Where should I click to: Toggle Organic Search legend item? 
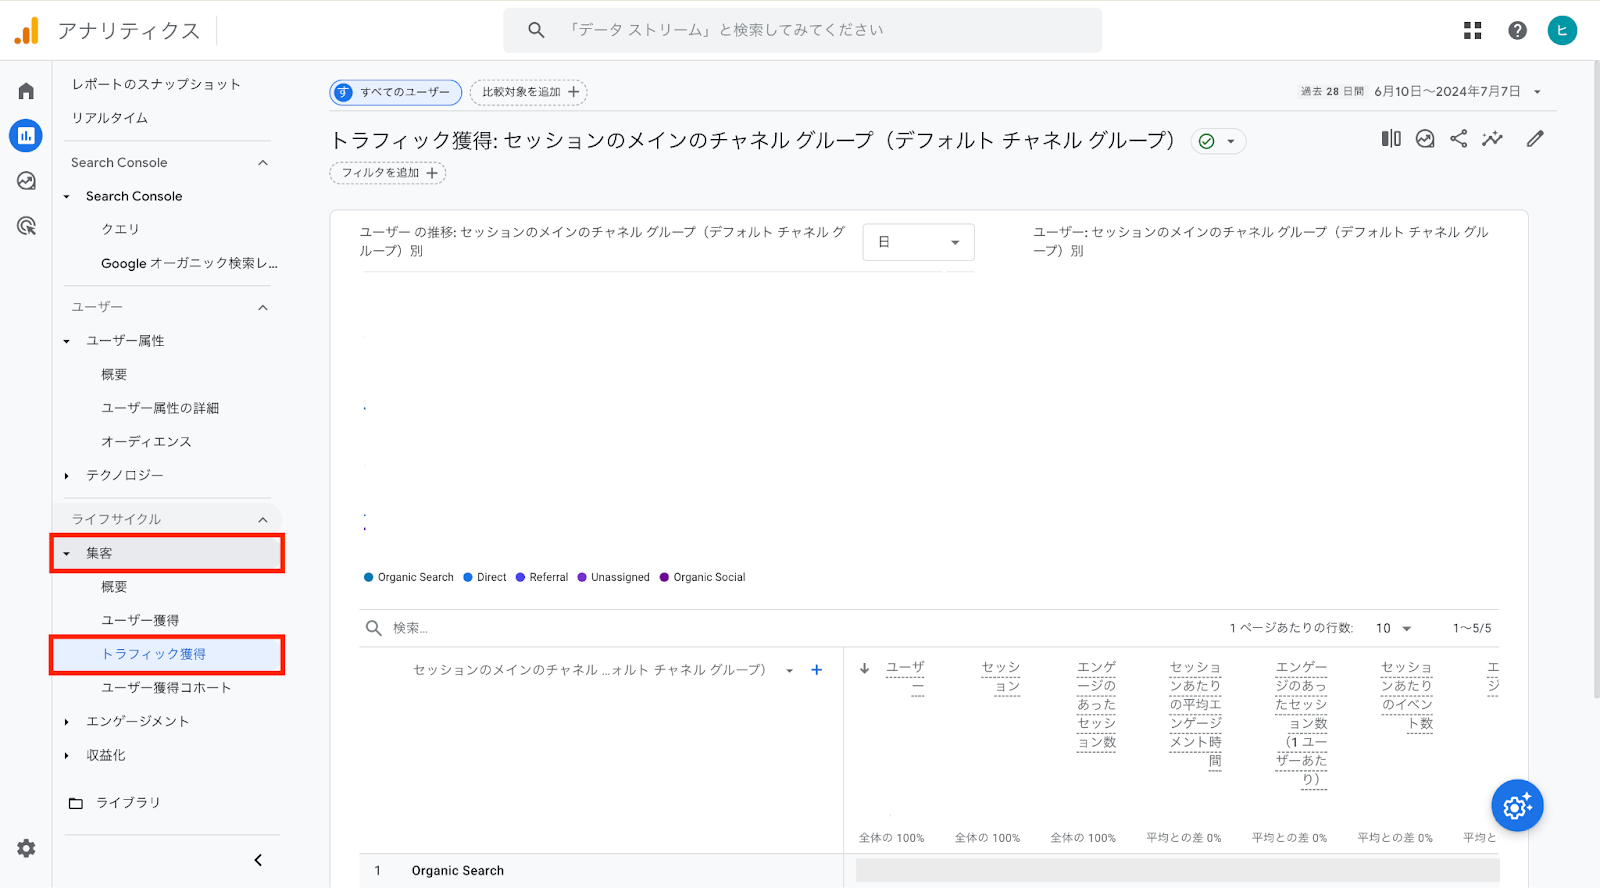coord(408,577)
